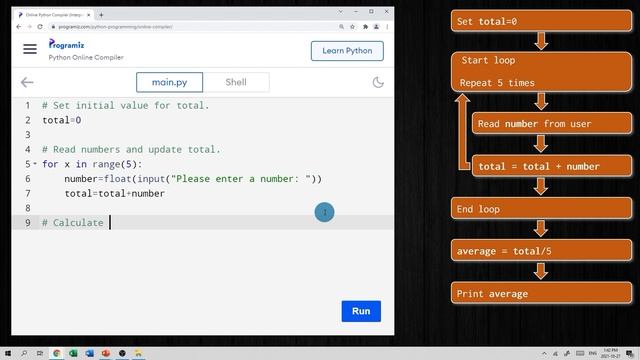Go back using the editor's left arrow
The height and width of the screenshot is (360, 640).
(x=27, y=82)
